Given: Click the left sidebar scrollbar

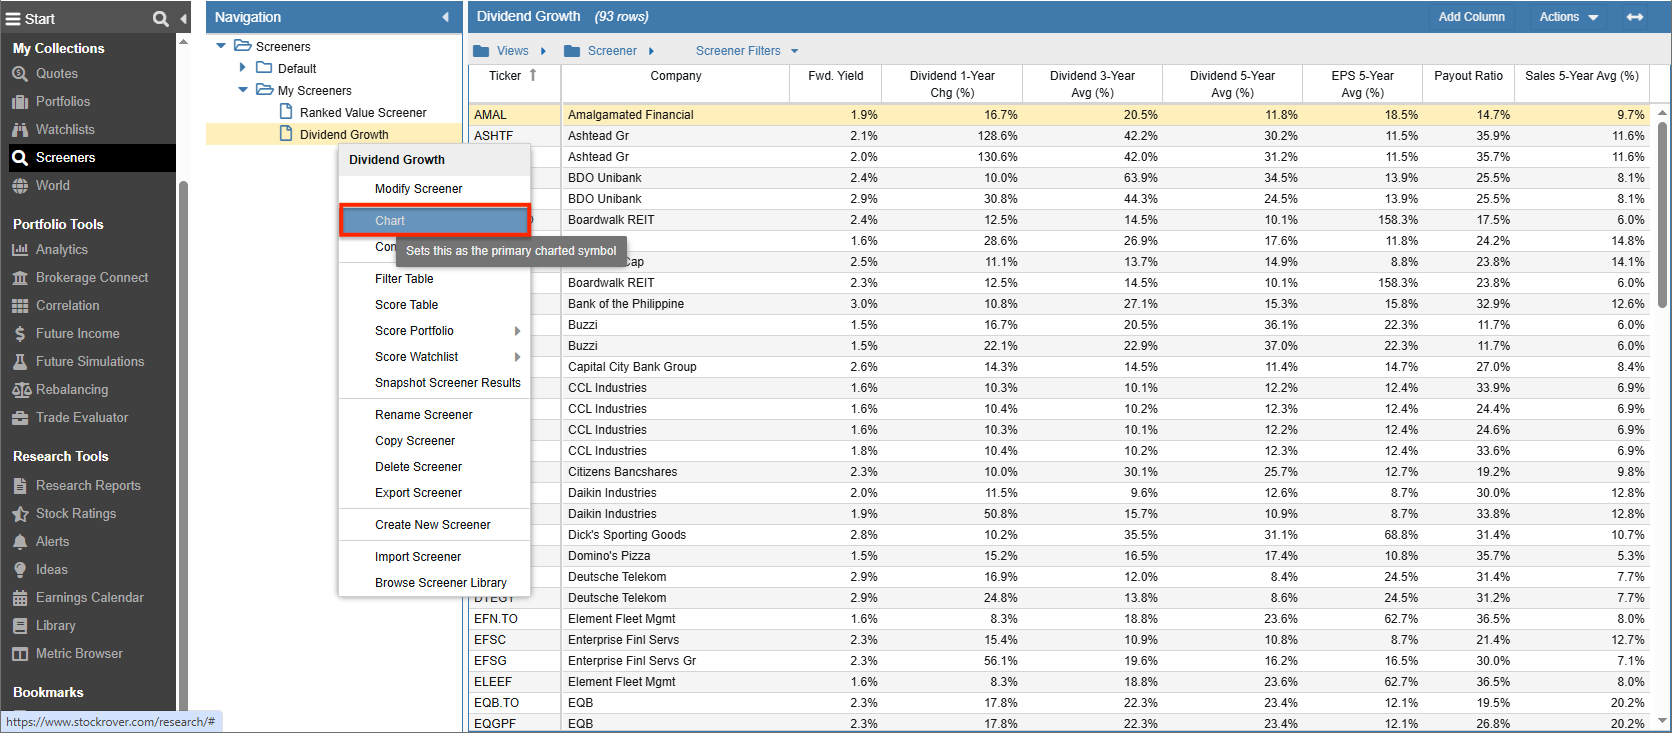Looking at the screenshot, I should click(183, 445).
